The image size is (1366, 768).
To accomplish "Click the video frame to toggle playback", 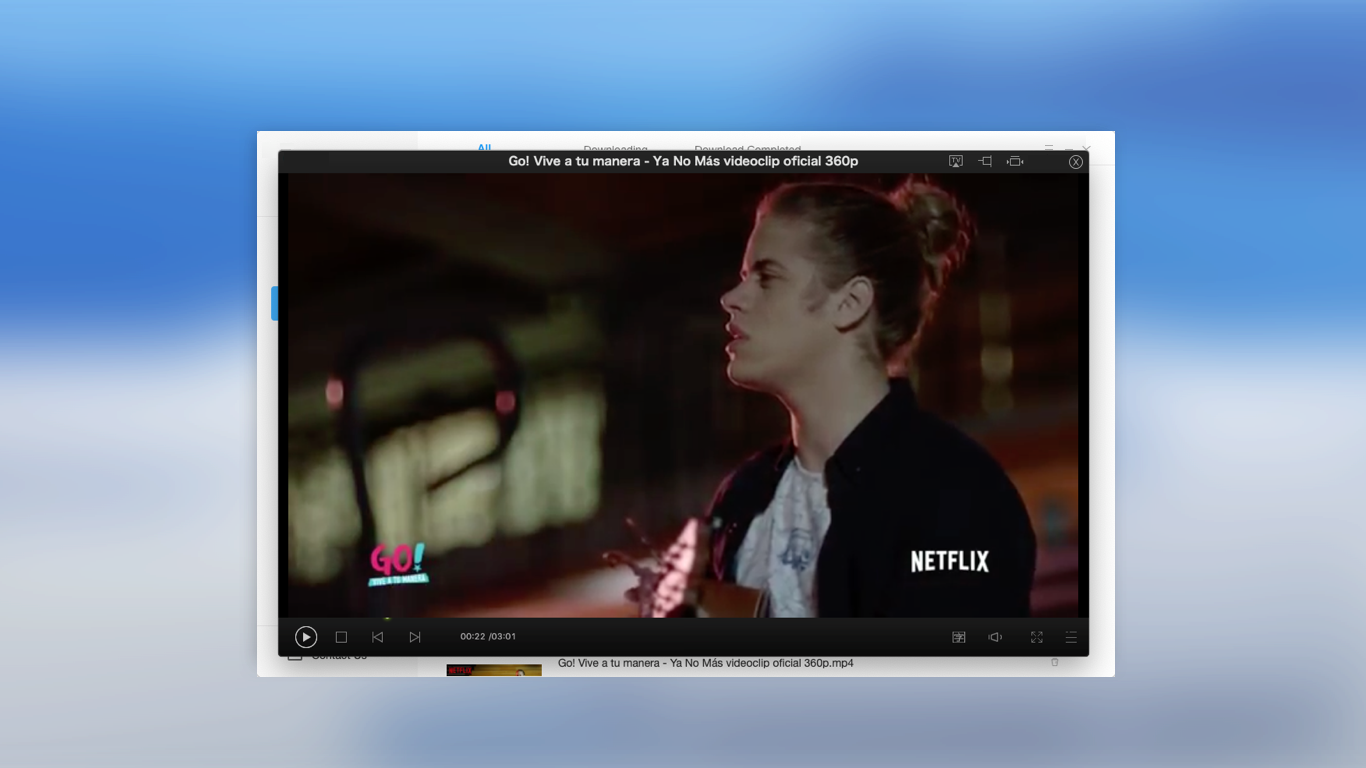I will (x=683, y=395).
